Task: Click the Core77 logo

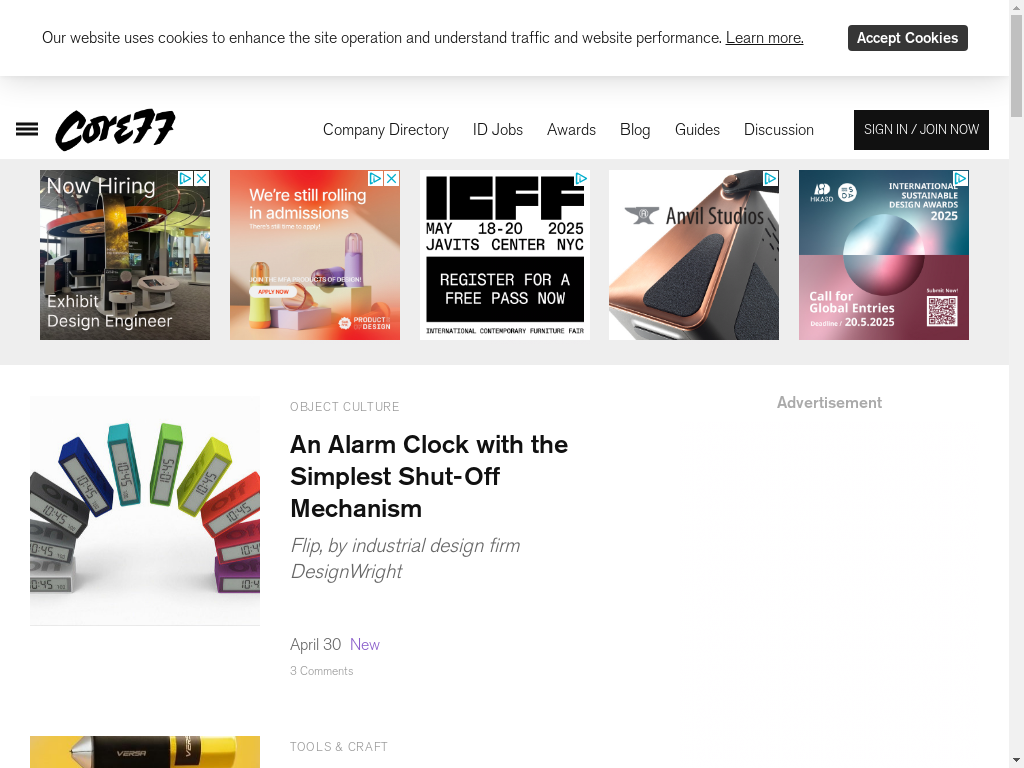Action: [116, 129]
